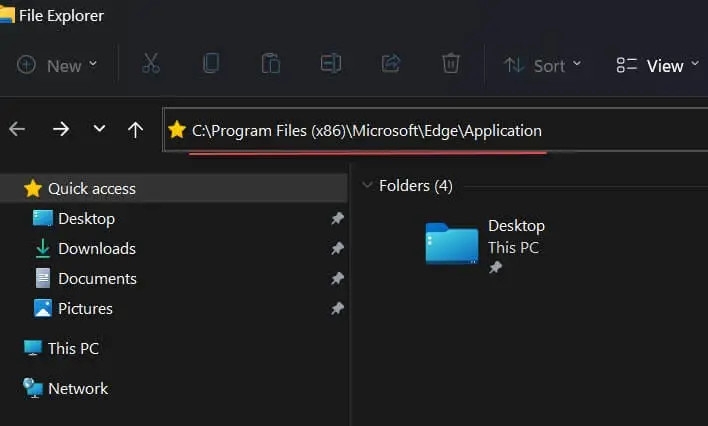This screenshot has height=426, width=708.
Task: Click the pin icon beside sidebar Desktop
Action: tap(337, 219)
